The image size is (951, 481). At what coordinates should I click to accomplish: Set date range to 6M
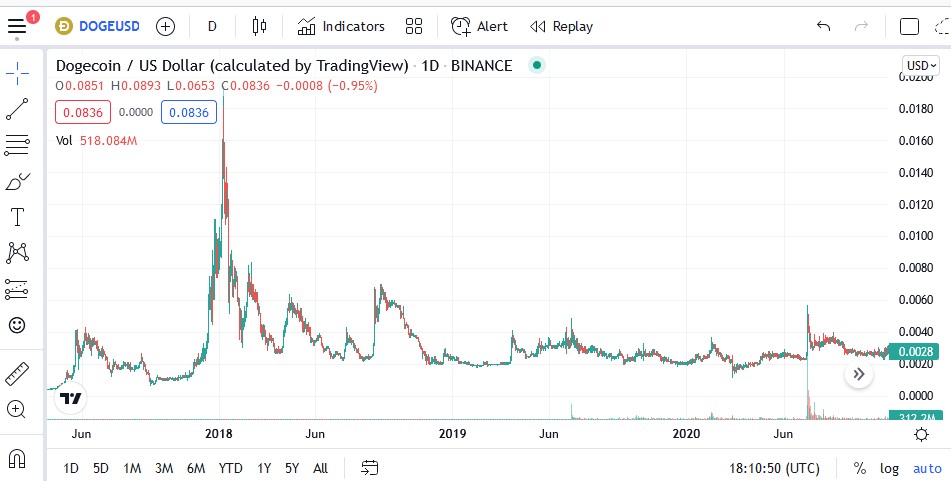(196, 468)
